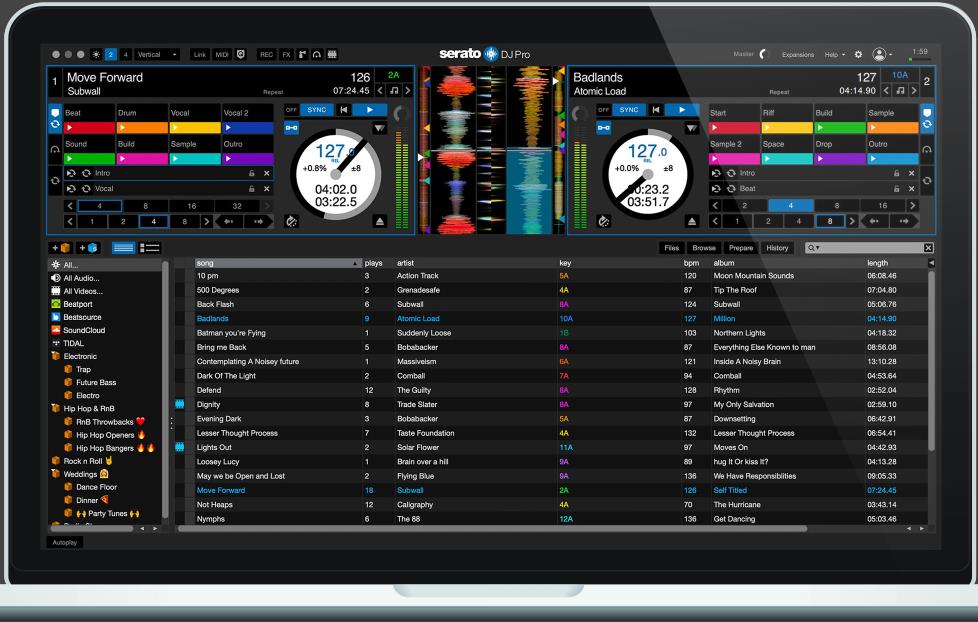Select the Beatport library source
Image resolution: width=978 pixels, height=622 pixels.
tap(77, 304)
